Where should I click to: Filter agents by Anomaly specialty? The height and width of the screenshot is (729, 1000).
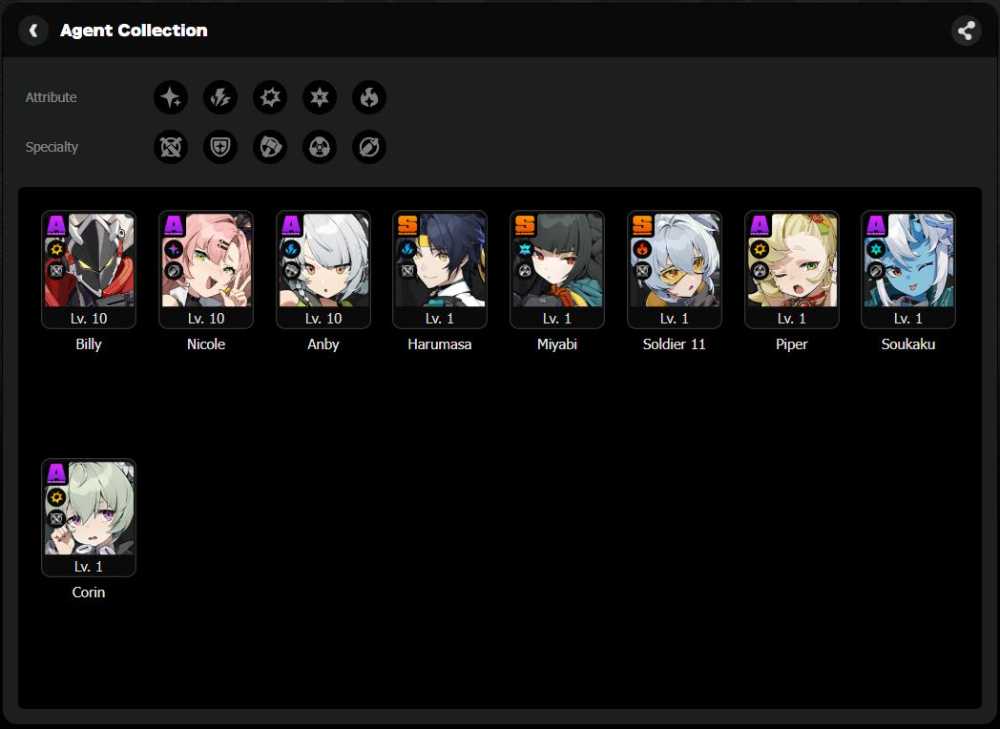point(320,147)
